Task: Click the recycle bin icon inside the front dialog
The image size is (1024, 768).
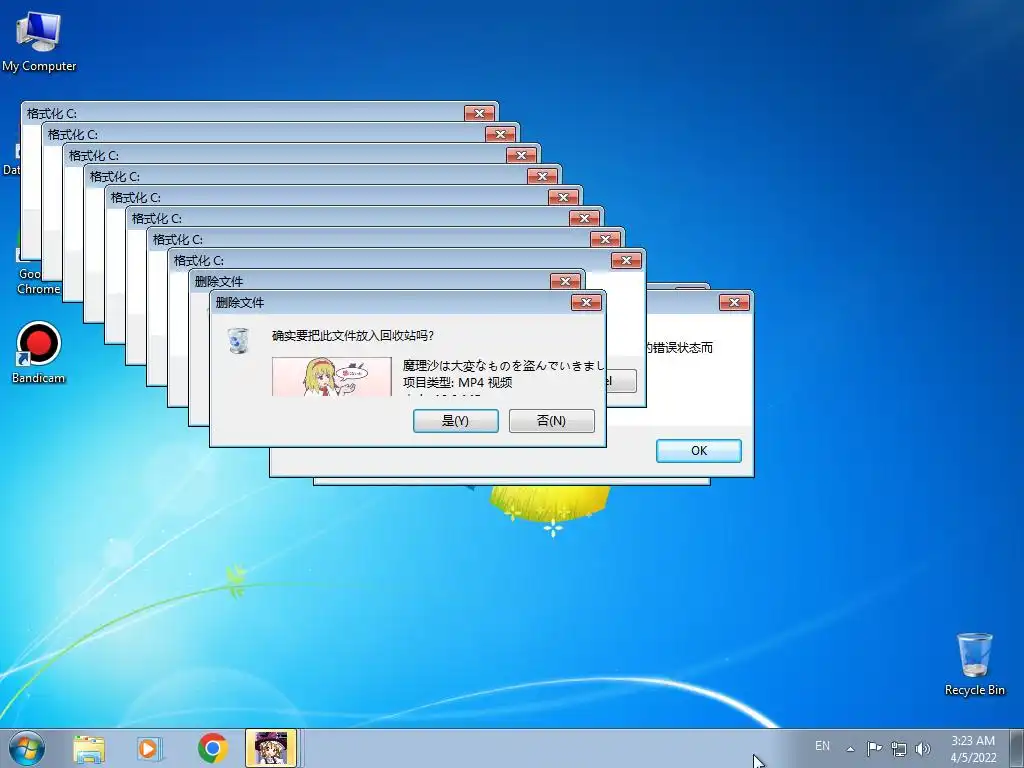Action: 238,340
